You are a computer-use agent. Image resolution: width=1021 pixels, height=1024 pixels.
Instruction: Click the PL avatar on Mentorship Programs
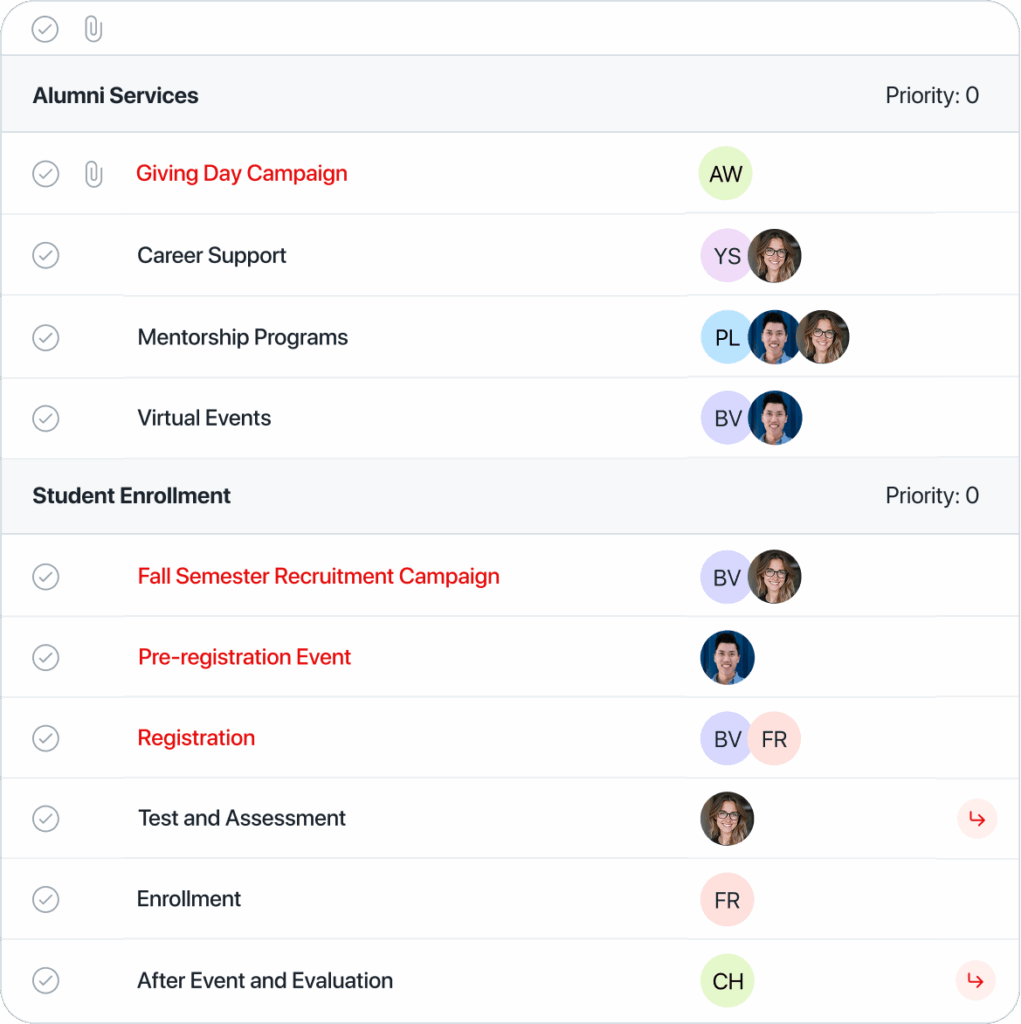click(725, 337)
